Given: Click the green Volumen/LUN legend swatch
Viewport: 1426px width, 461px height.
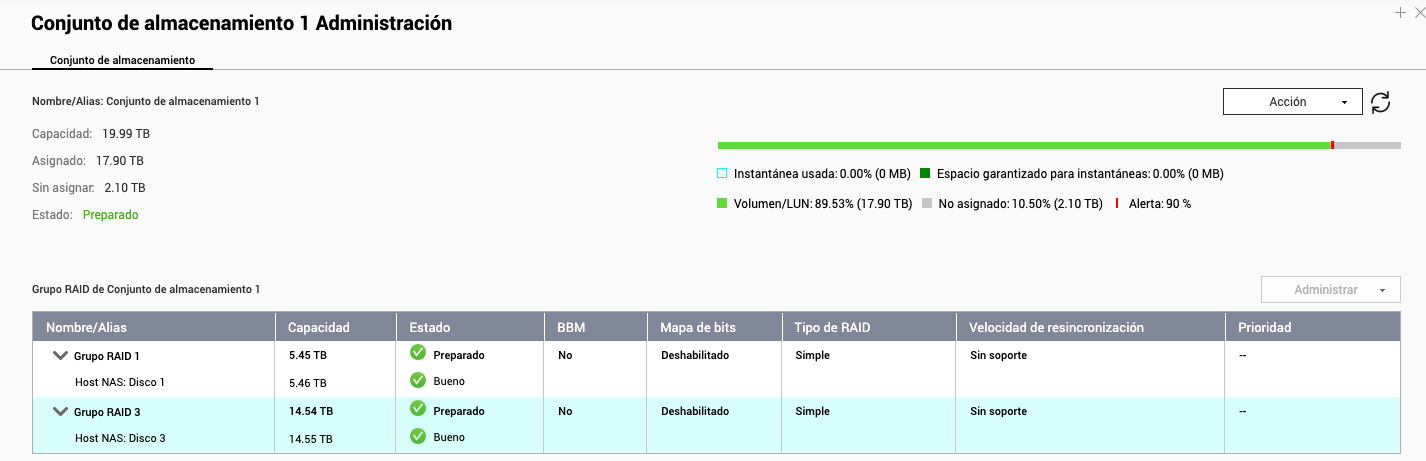Looking at the screenshot, I should pyautogui.click(x=723, y=203).
